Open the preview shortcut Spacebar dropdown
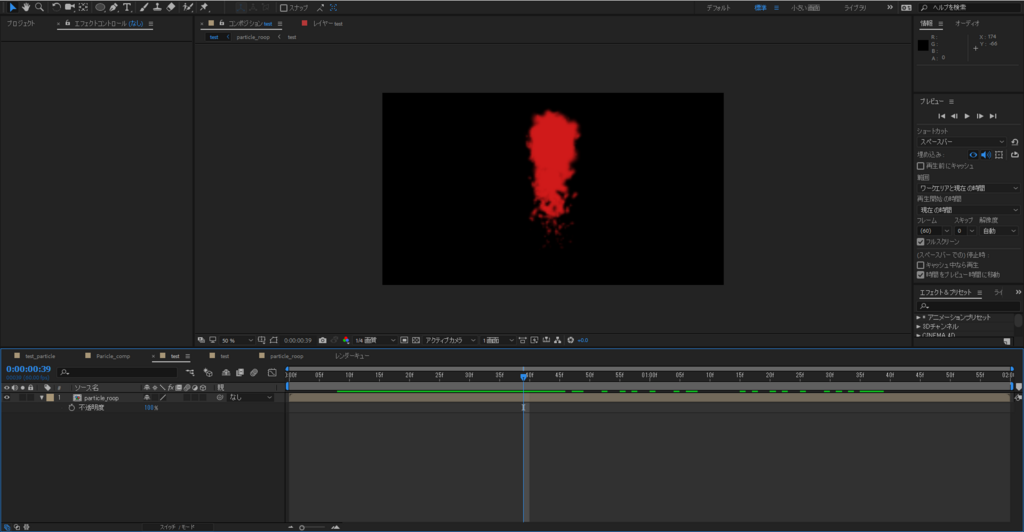The image size is (1024, 532). tap(962, 142)
